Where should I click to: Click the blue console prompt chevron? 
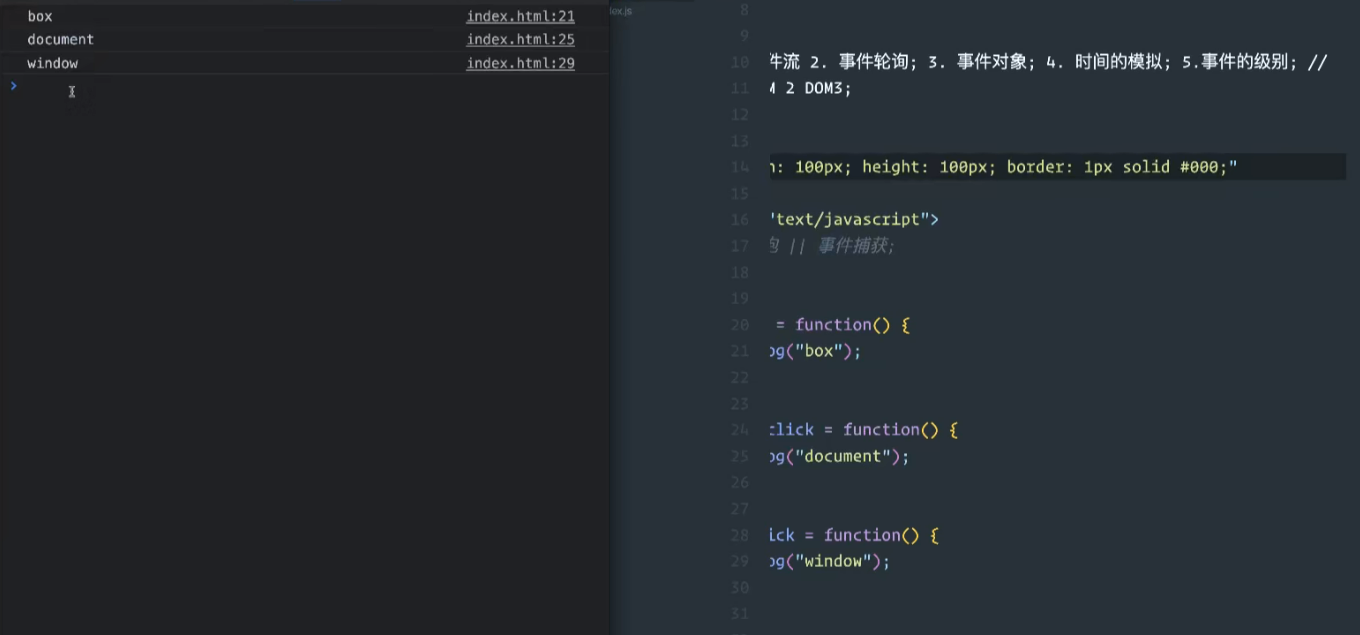pyautogui.click(x=13, y=86)
